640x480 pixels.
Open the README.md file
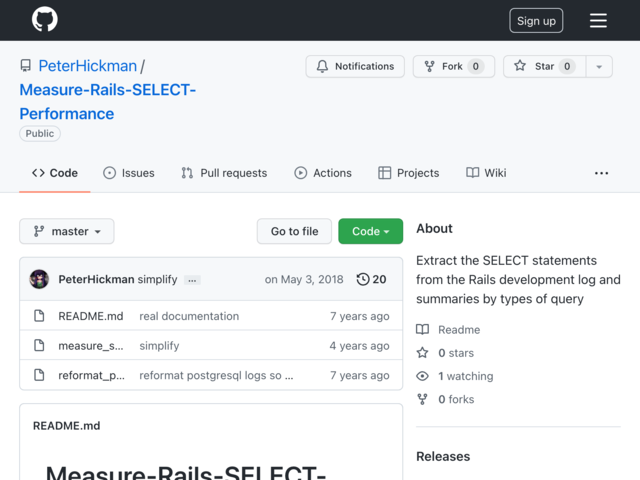[91, 316]
